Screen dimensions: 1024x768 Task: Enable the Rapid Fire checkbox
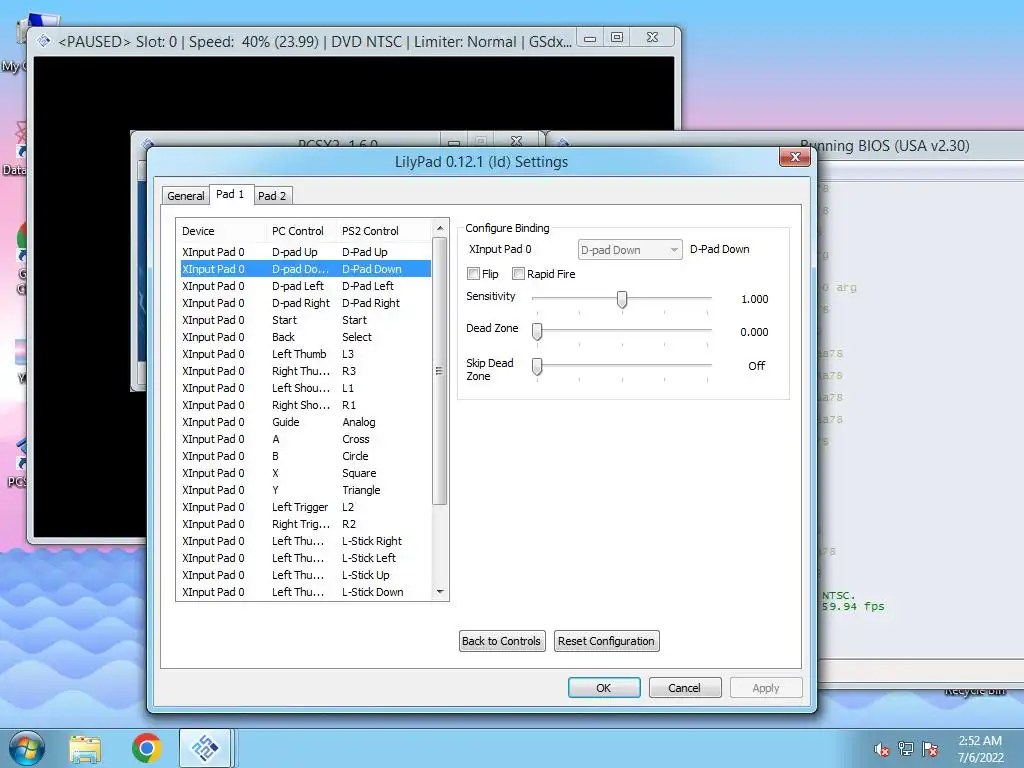[x=519, y=274]
